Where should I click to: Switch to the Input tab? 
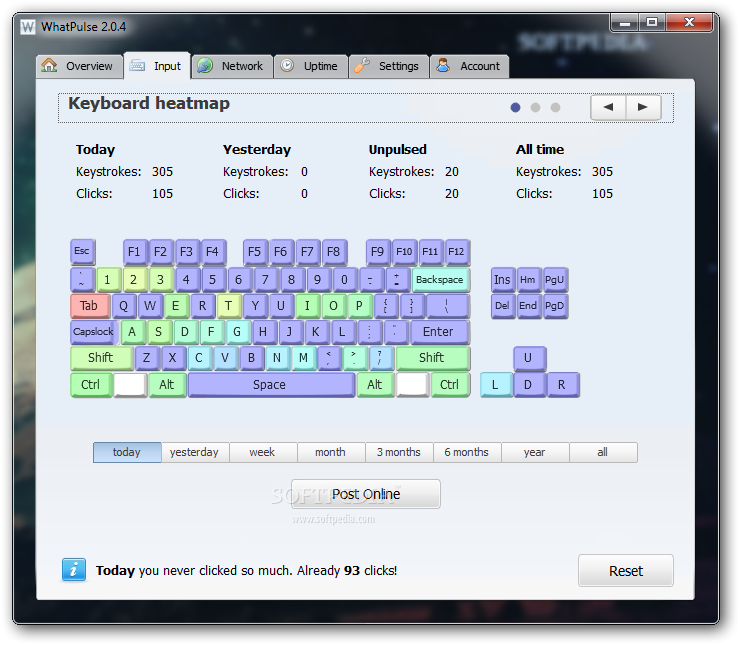point(157,66)
